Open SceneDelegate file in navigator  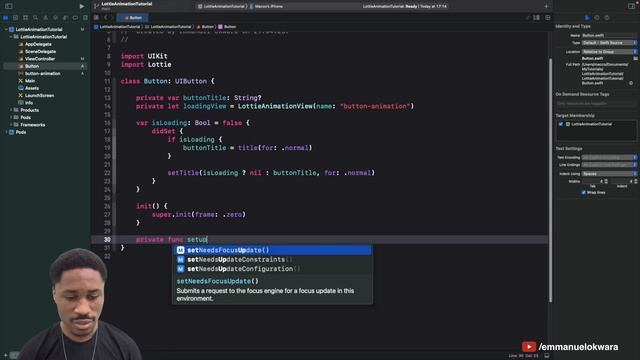point(40,51)
